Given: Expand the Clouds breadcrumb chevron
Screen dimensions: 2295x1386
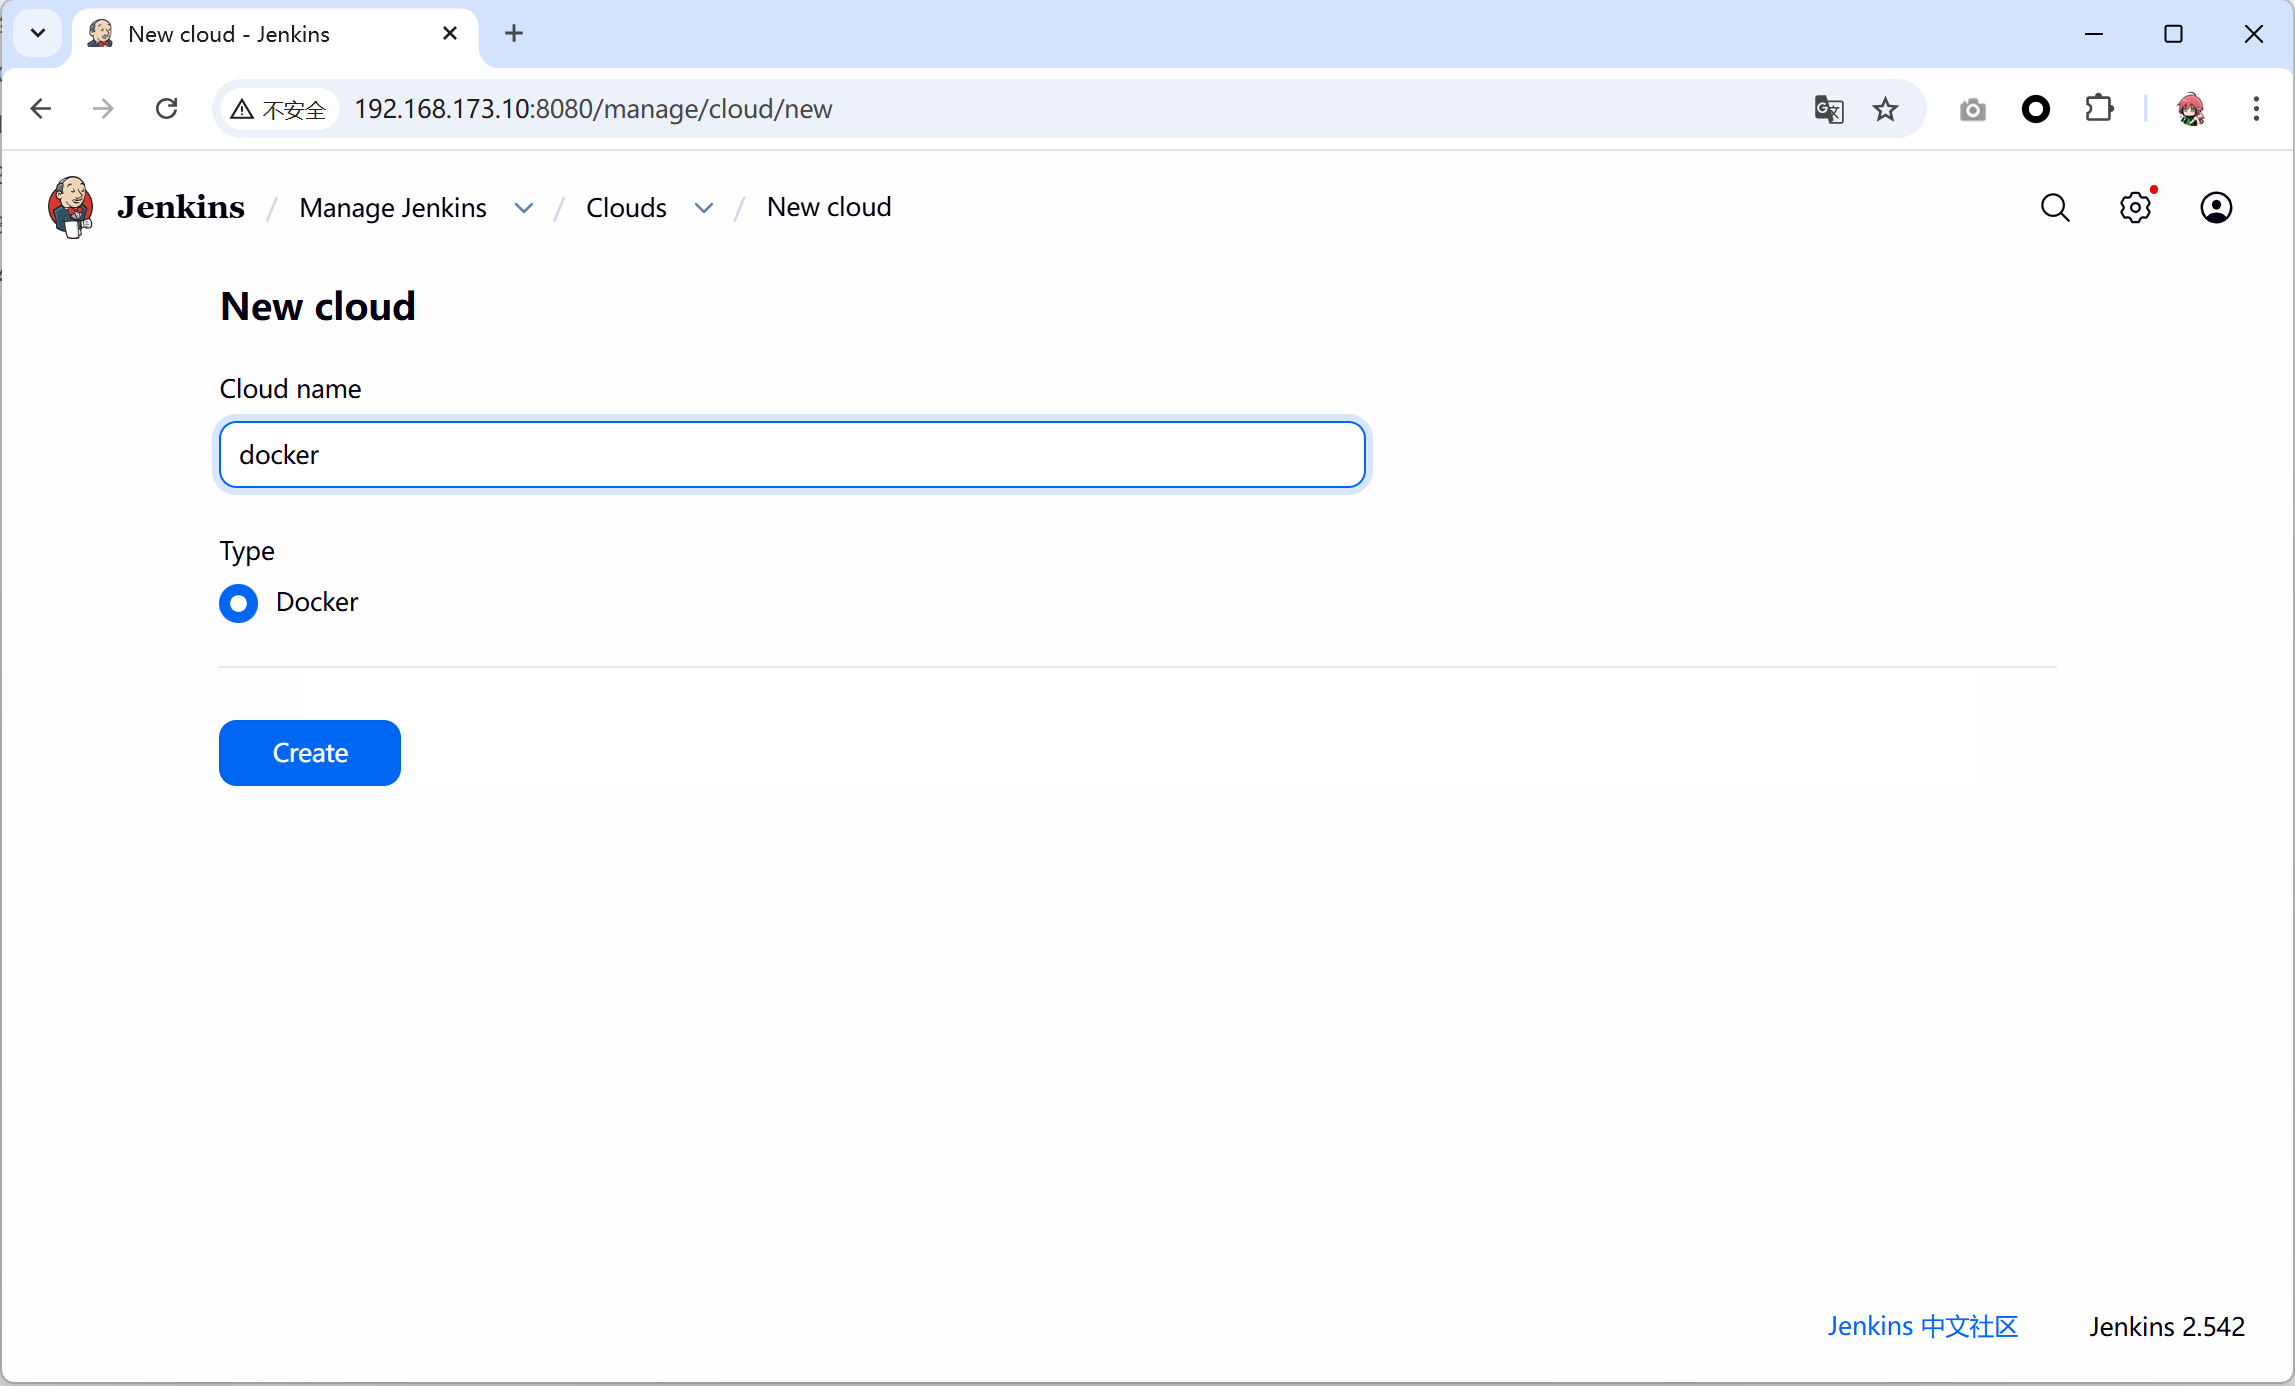Looking at the screenshot, I should point(704,208).
